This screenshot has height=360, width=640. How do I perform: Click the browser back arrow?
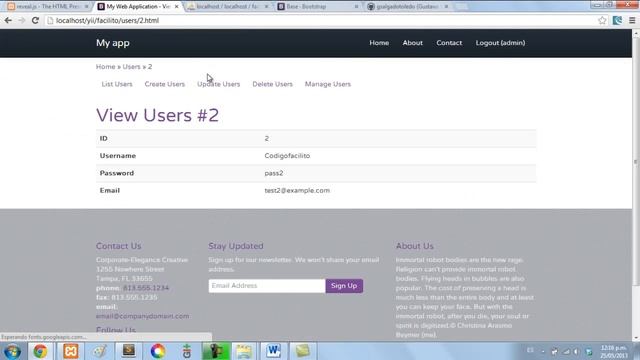(x=8, y=20)
